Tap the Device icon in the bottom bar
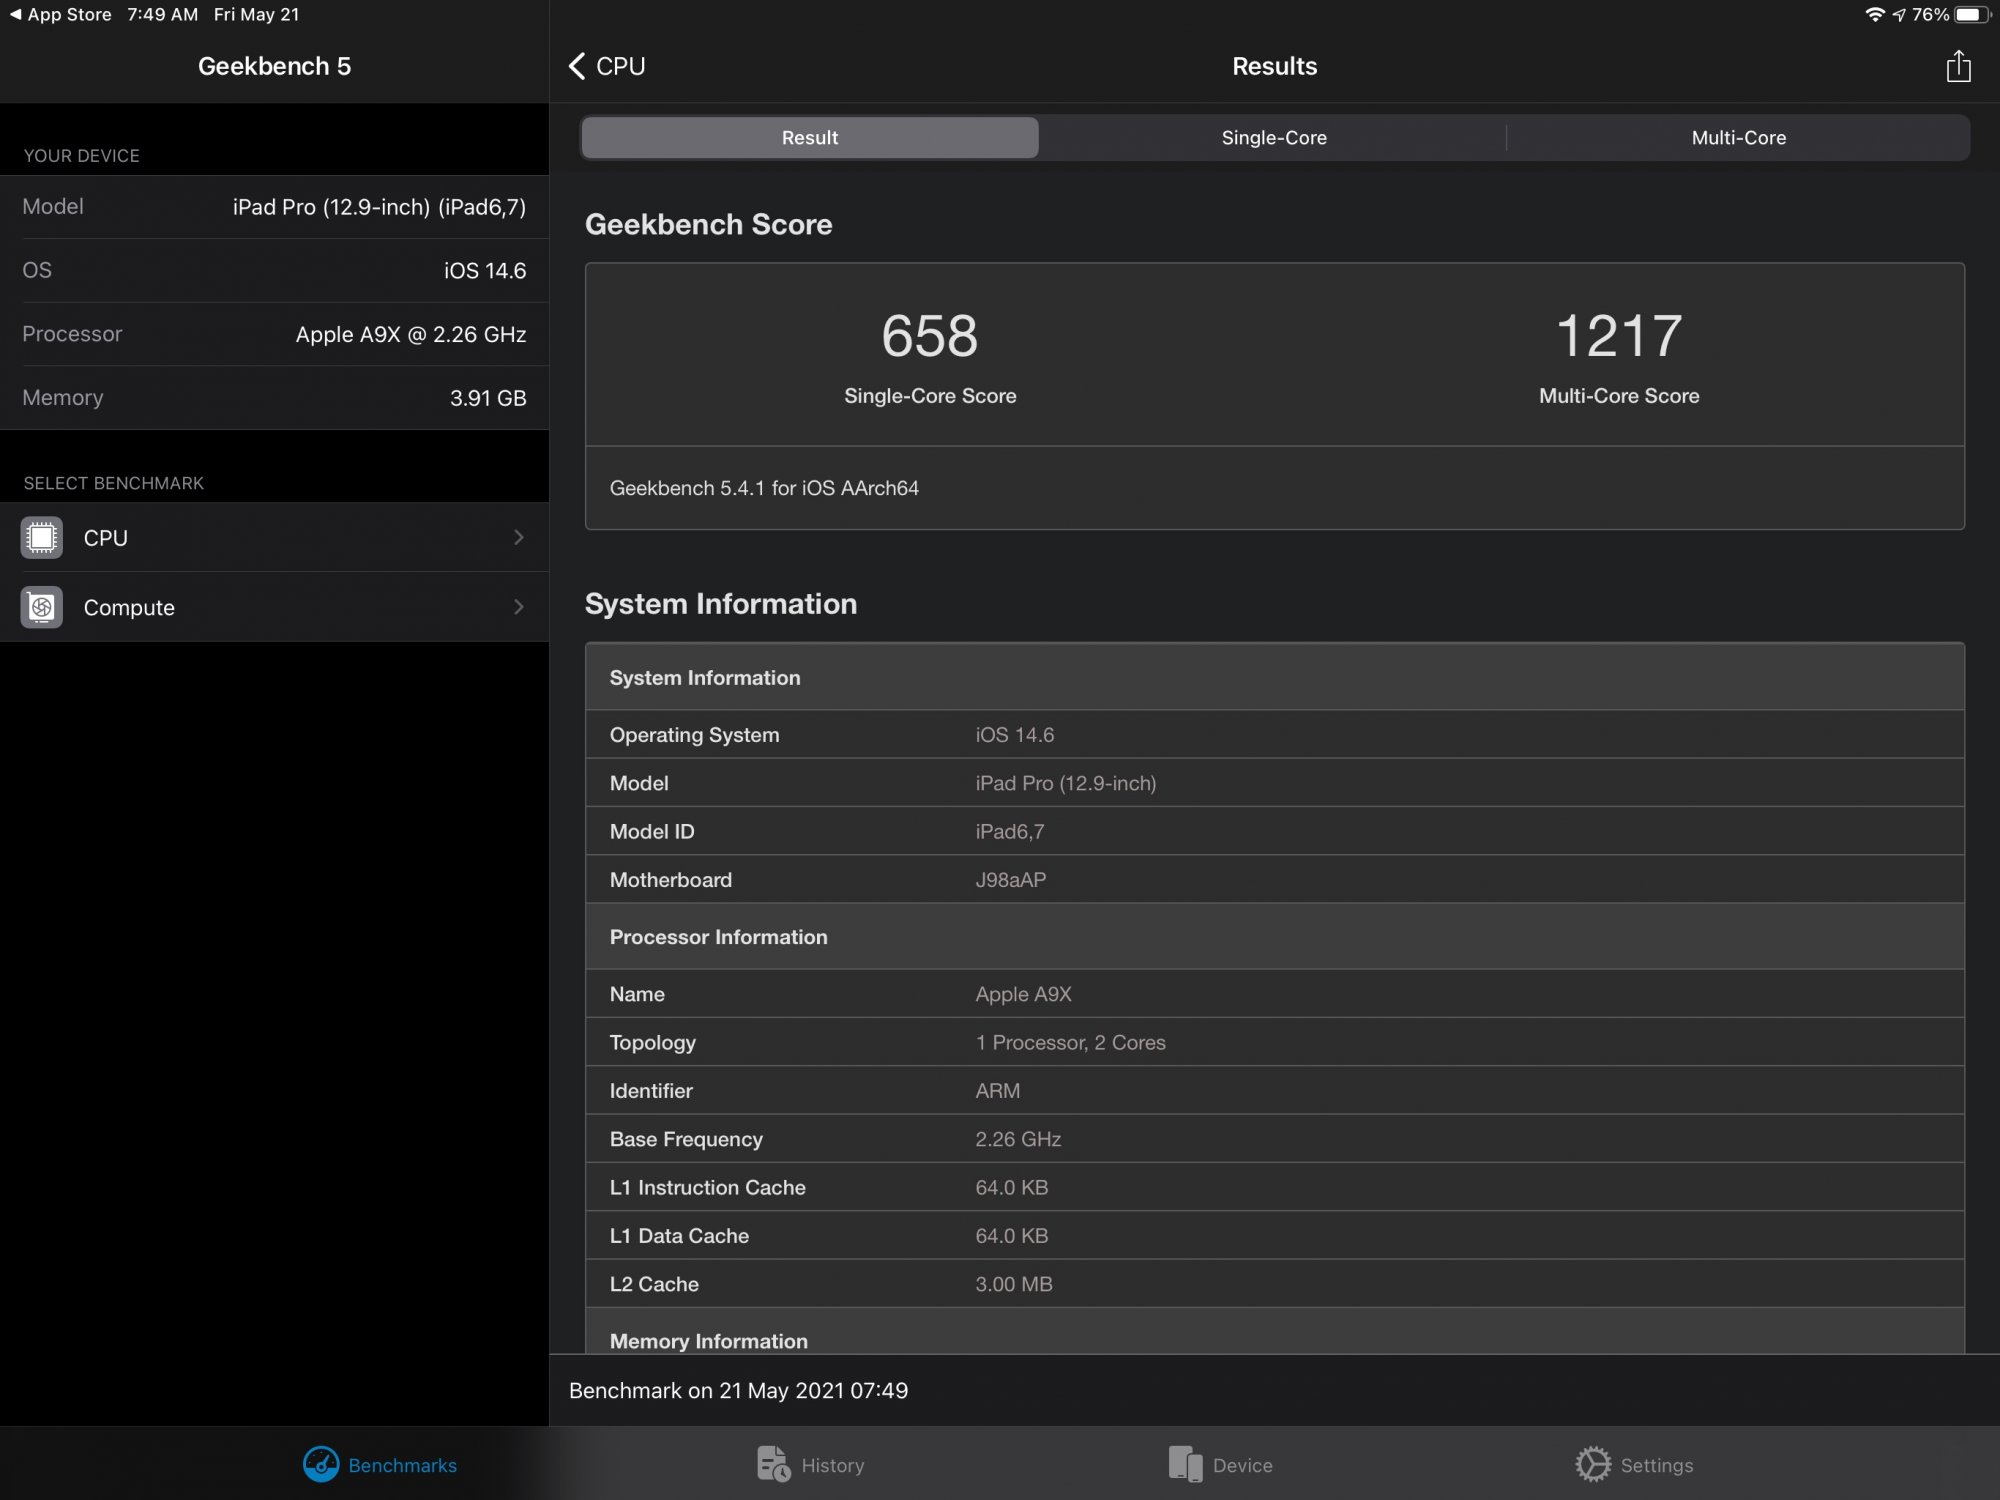This screenshot has height=1500, width=2000. 1185,1464
